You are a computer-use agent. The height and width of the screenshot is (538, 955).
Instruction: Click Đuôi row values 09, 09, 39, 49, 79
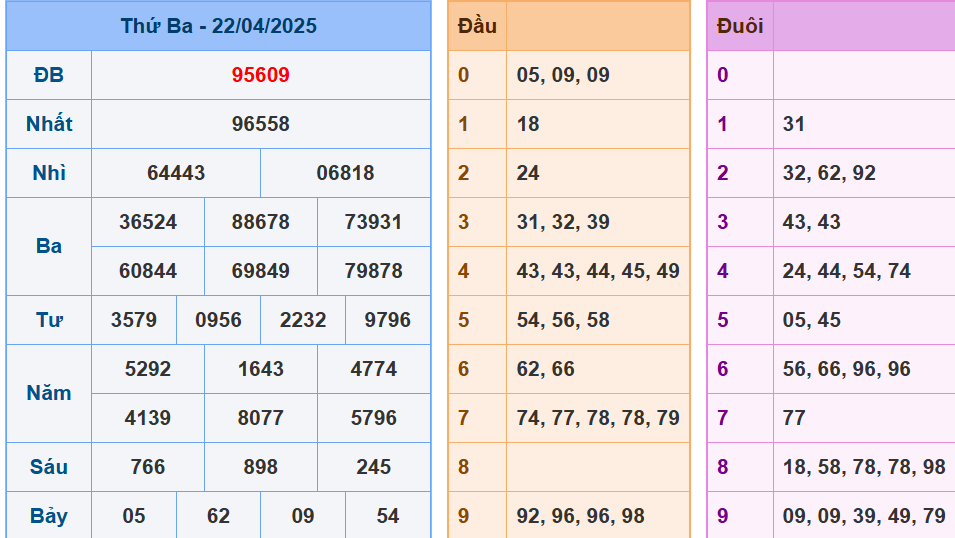coord(864,516)
